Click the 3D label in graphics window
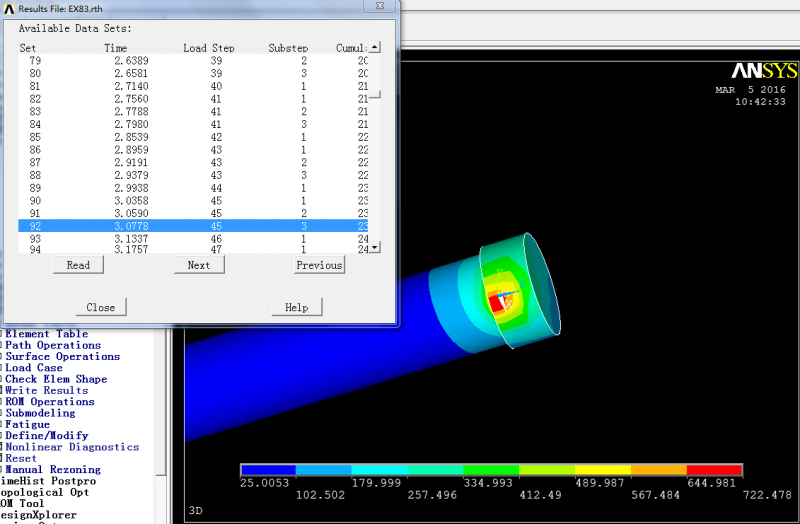This screenshot has width=800, height=524. [x=195, y=511]
